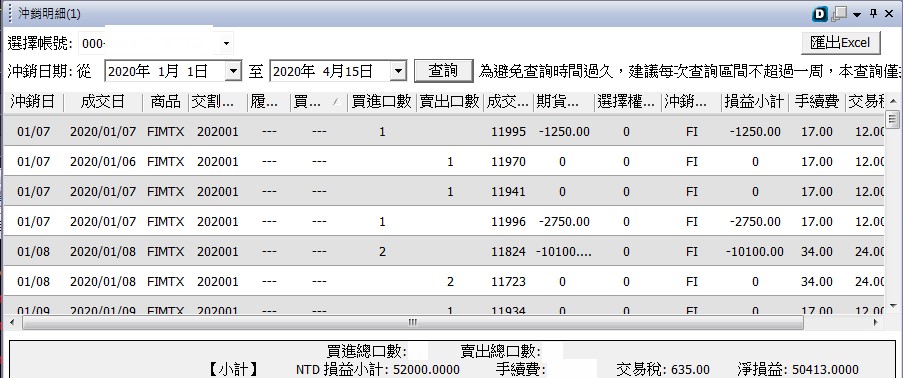
Task: Open the end date calendar dropdown
Action: (398, 71)
